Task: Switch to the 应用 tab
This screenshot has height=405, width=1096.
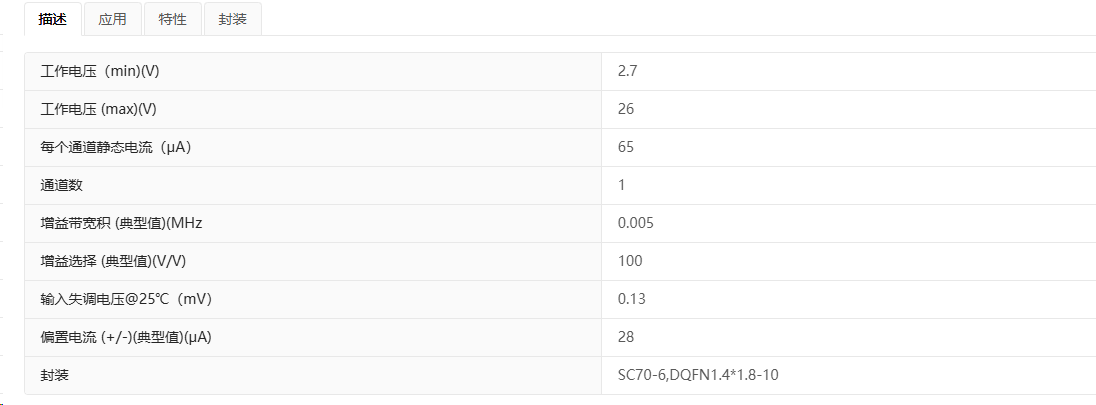Action: click(x=112, y=19)
